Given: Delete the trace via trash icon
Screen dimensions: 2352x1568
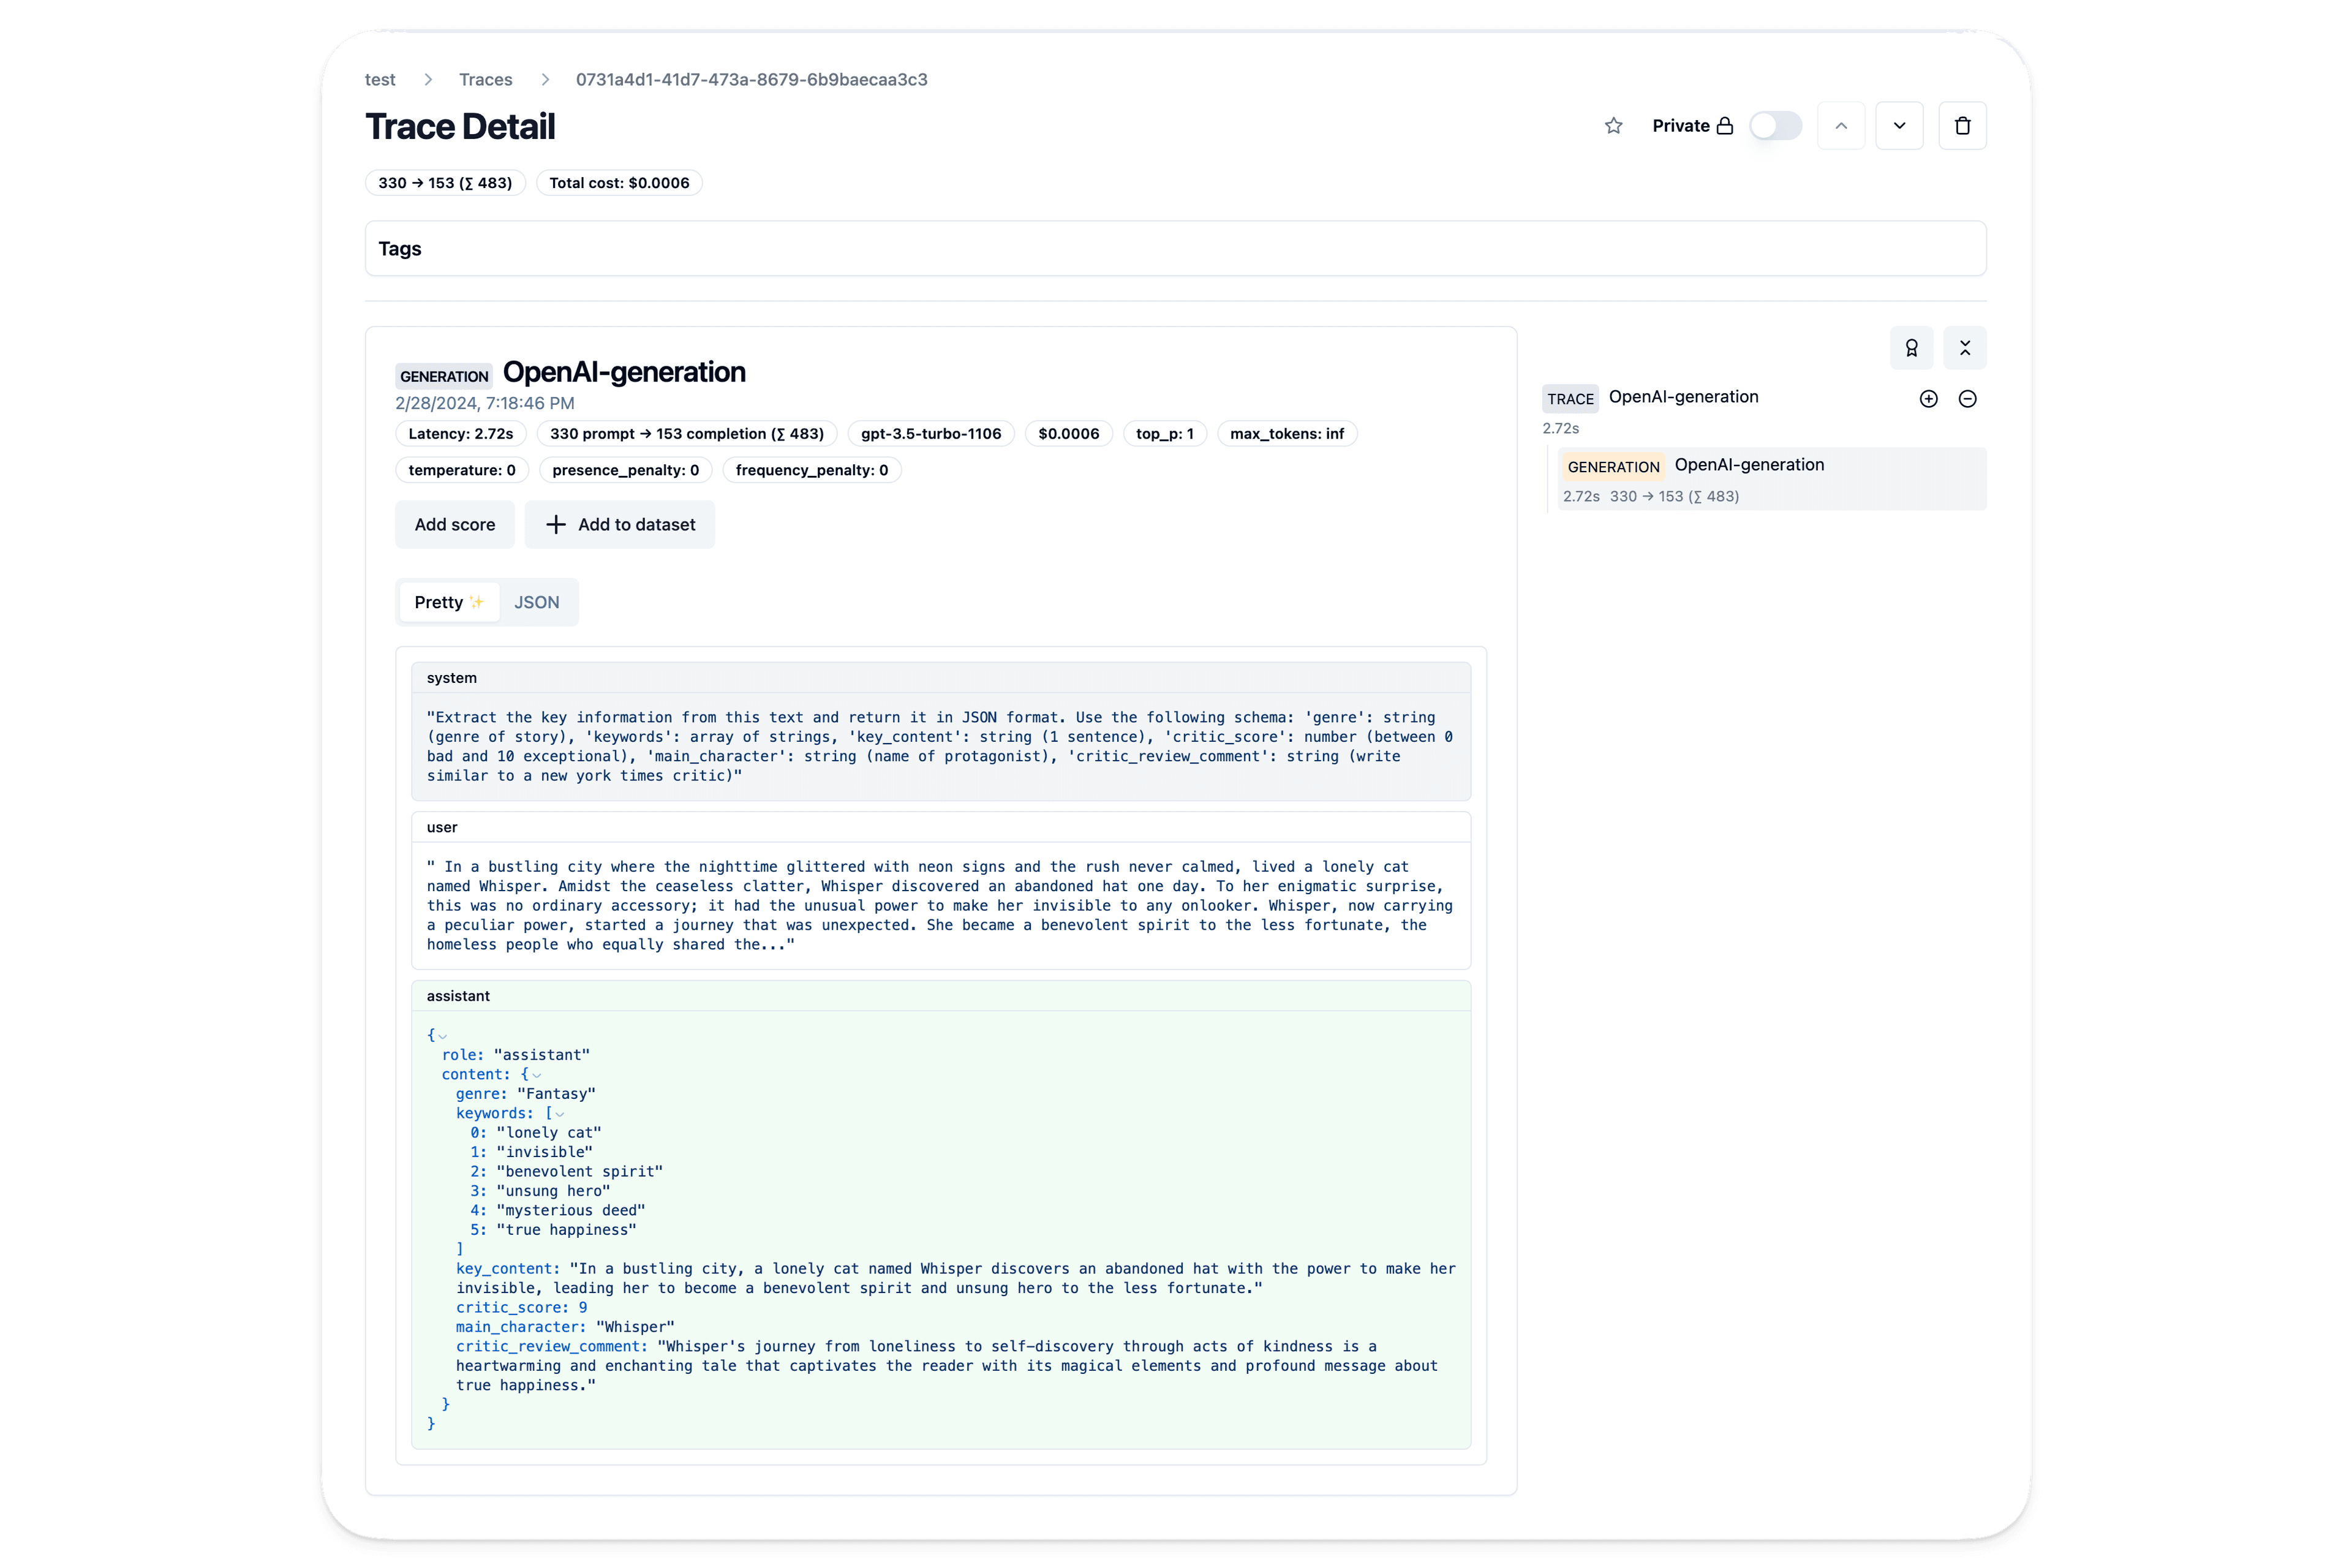Looking at the screenshot, I should pyautogui.click(x=1962, y=125).
